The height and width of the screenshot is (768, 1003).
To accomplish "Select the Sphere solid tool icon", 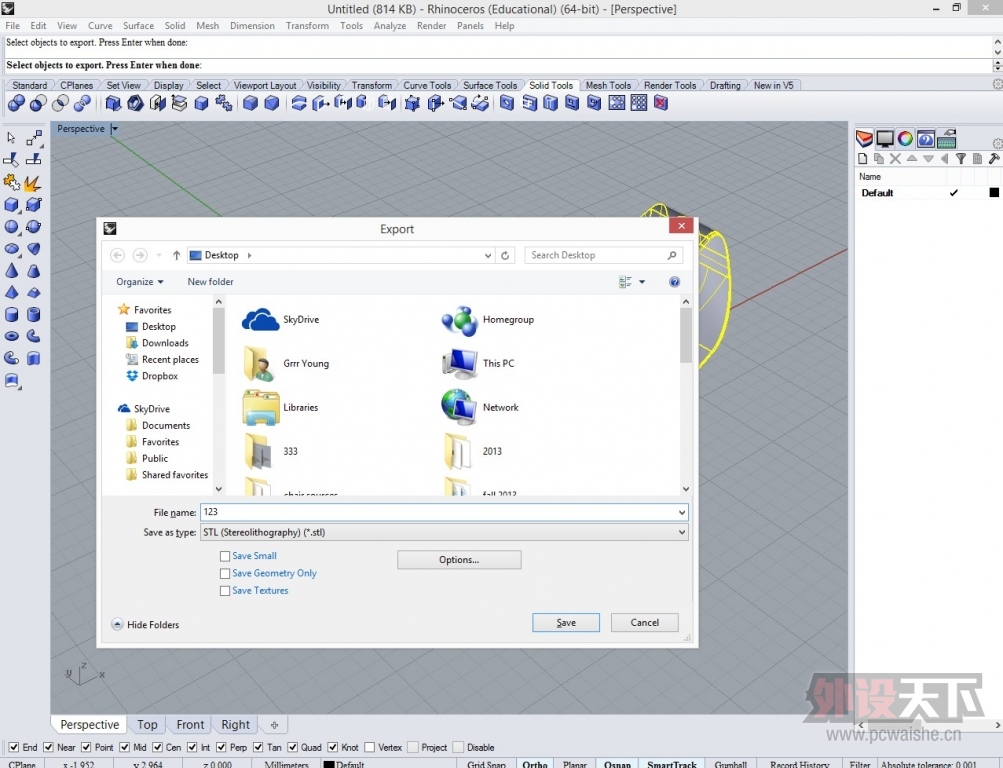I will click(12, 226).
